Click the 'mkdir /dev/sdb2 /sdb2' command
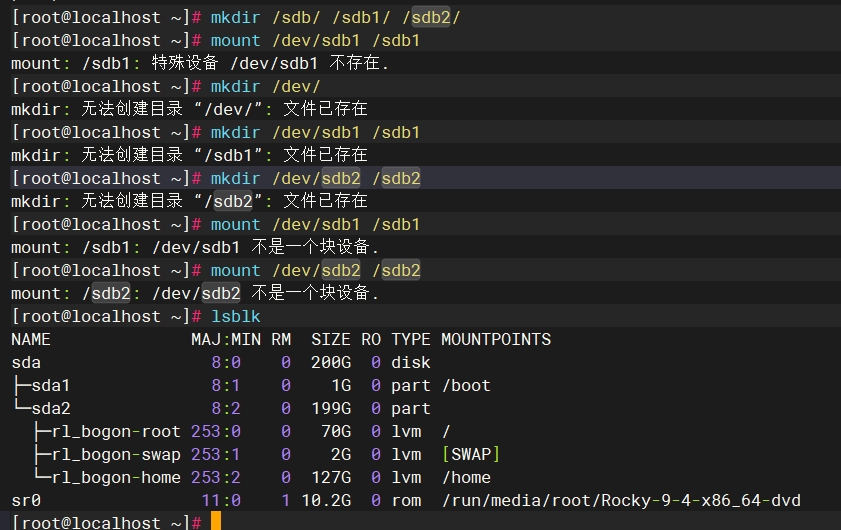The image size is (841, 530). click(315, 179)
